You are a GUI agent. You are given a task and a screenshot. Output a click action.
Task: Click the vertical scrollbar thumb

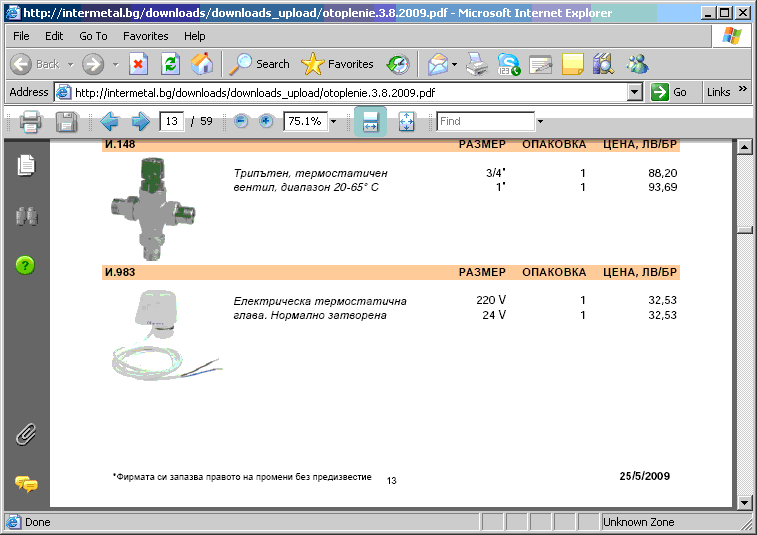coord(745,230)
